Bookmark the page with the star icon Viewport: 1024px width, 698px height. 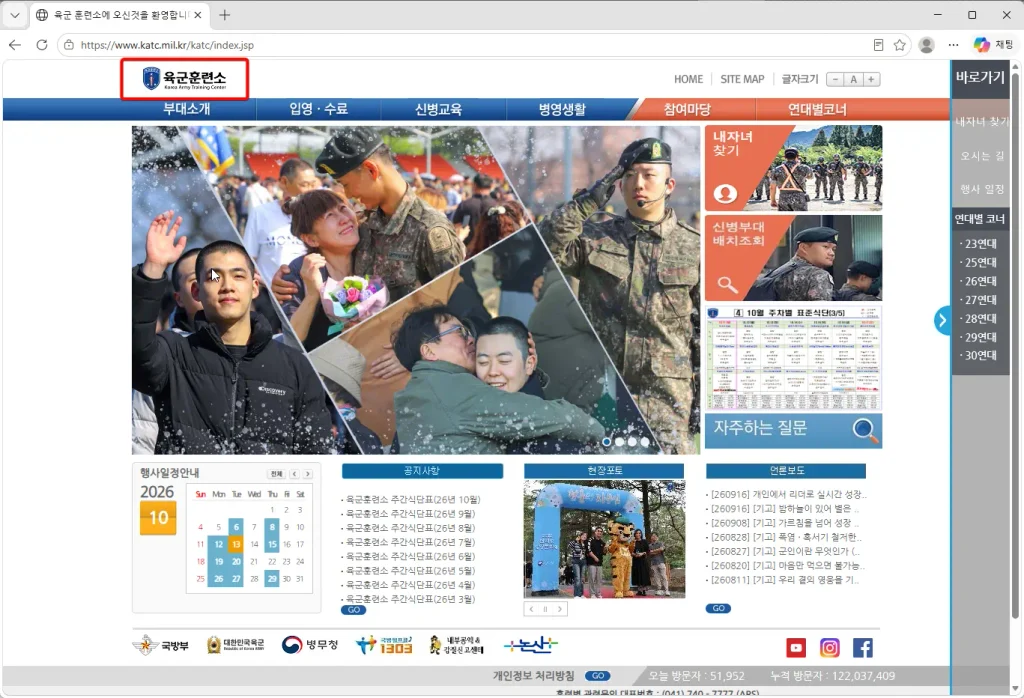click(x=899, y=45)
